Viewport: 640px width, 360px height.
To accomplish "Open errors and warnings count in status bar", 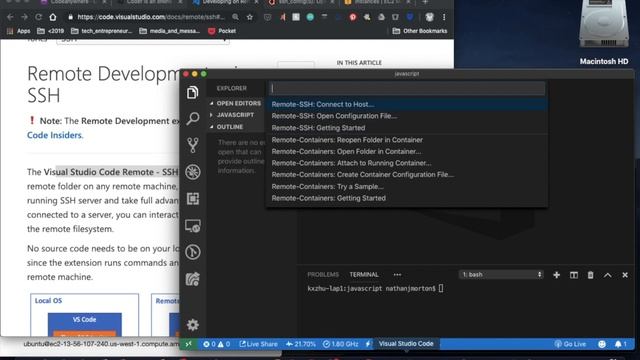I will pyautogui.click(x=216, y=344).
